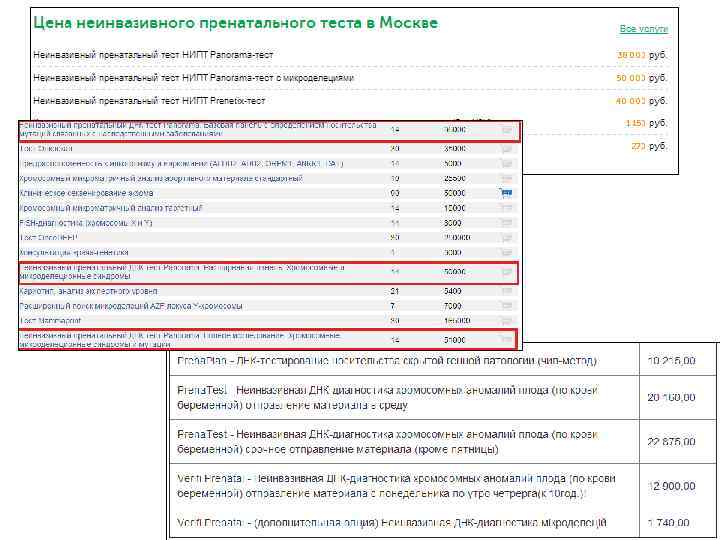
Task: Click cart icon in Panorama Базовая панель row
Action: (x=506, y=130)
